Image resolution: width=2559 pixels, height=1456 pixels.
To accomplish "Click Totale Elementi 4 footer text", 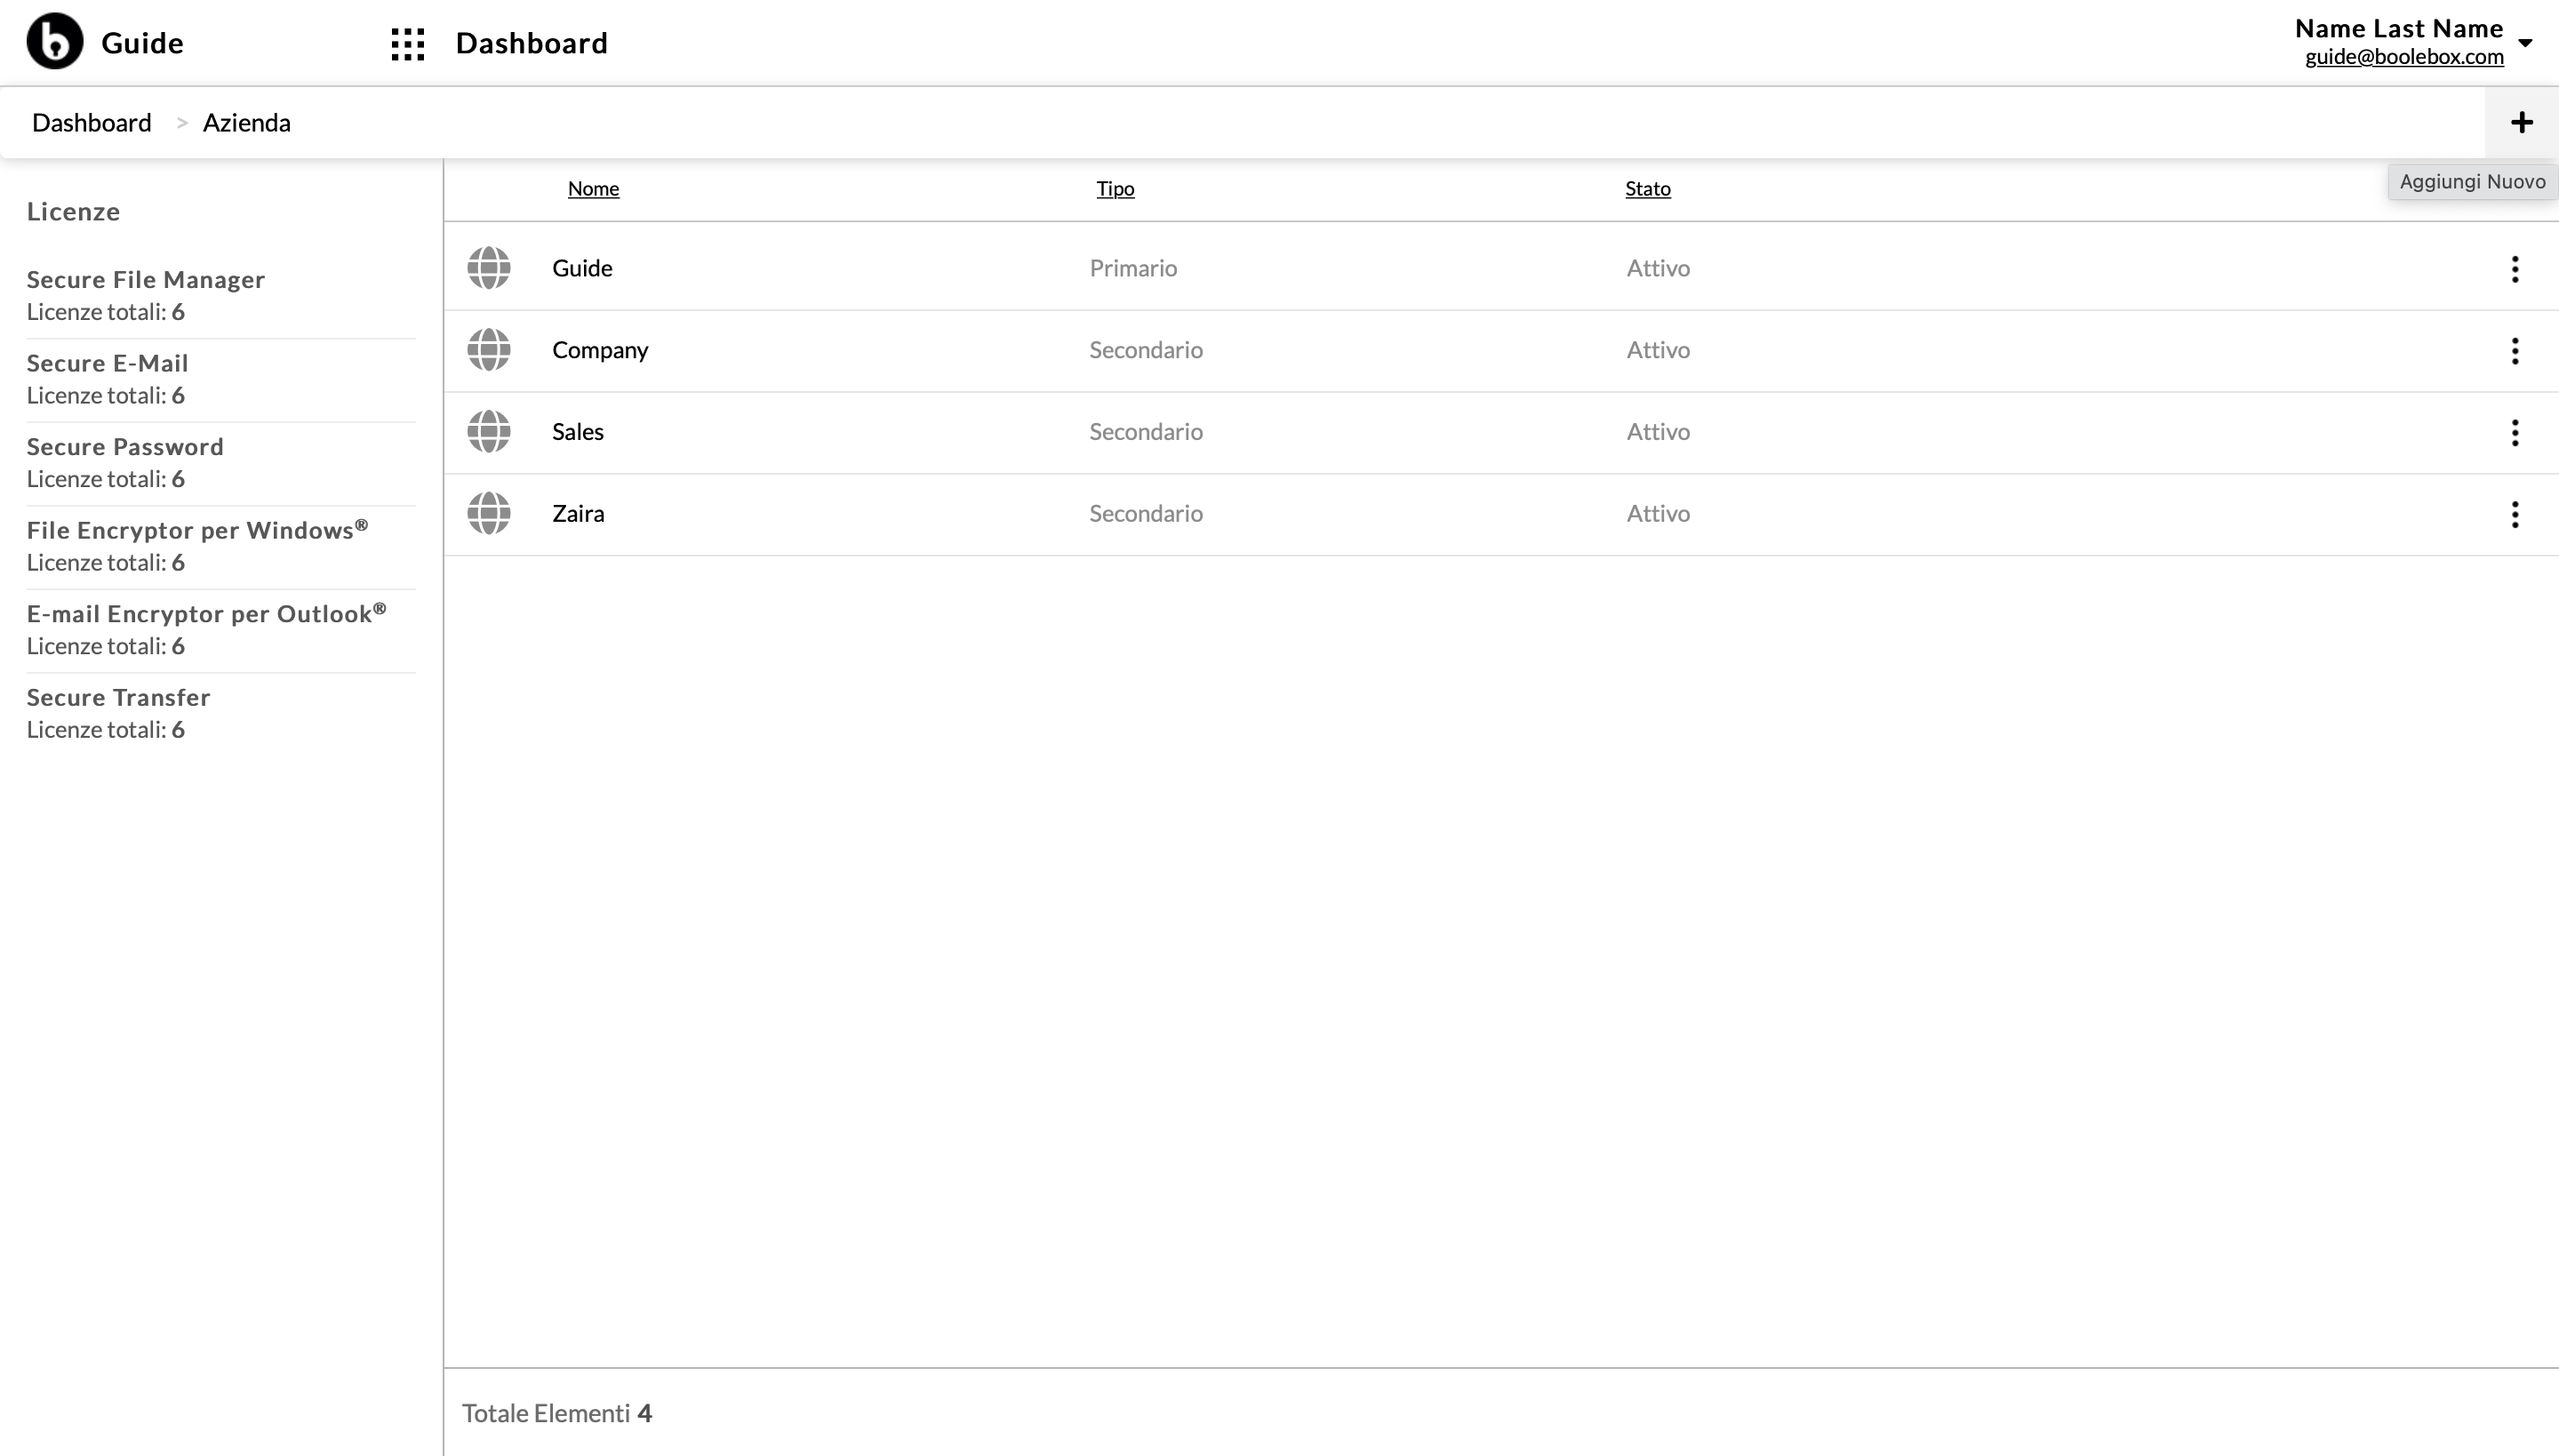I will [x=557, y=1414].
